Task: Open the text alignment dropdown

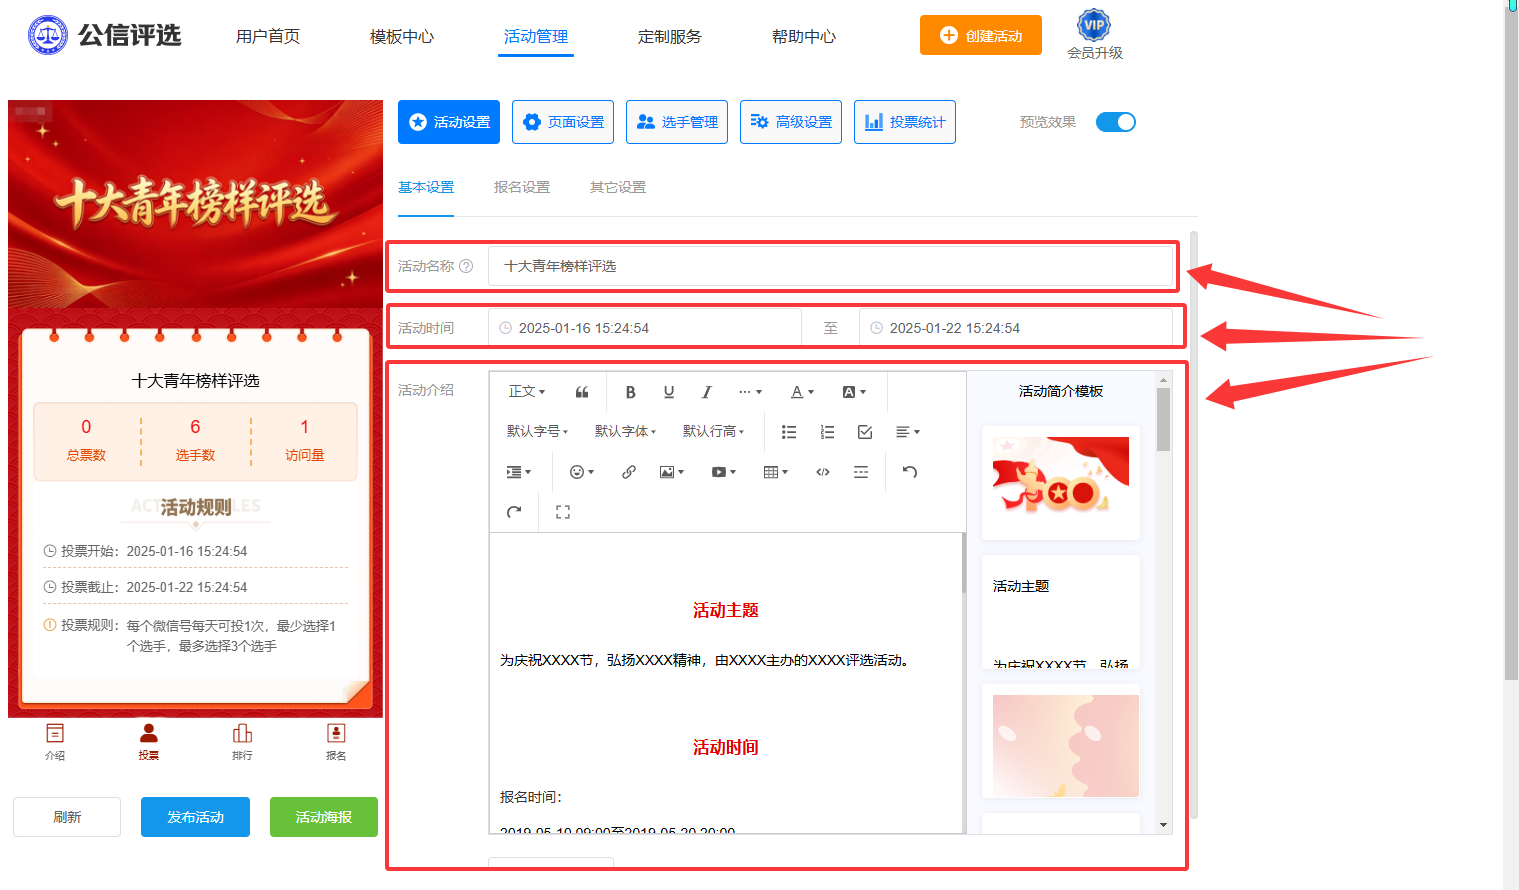Action: pyautogui.click(x=908, y=432)
